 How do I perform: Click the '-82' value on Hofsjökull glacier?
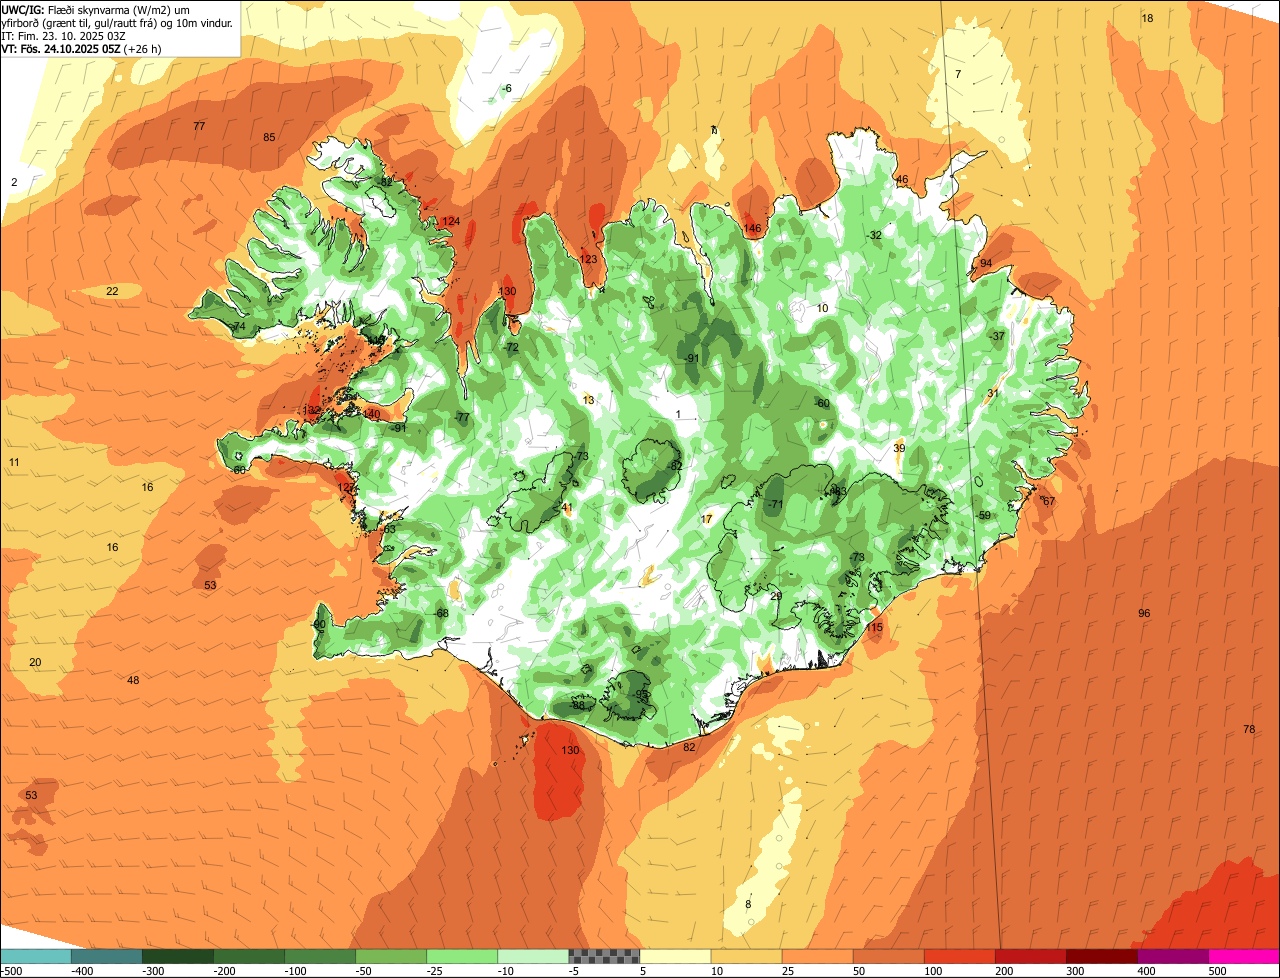(x=675, y=465)
